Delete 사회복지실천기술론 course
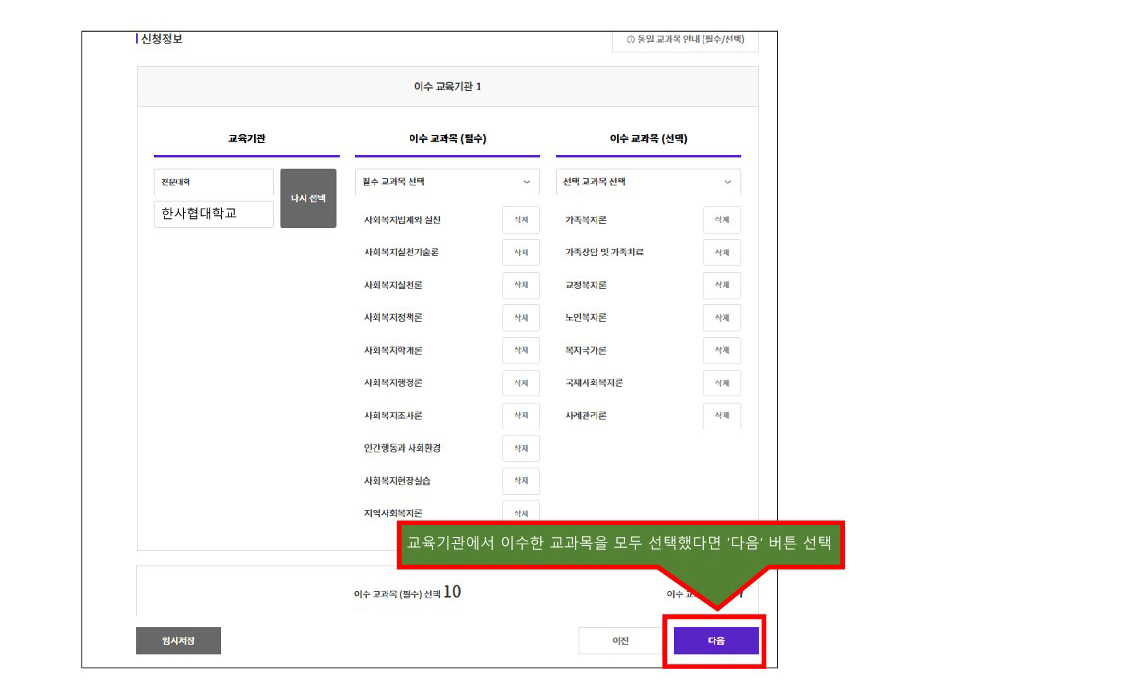Viewport: 1123px width, 699px height. coord(521,253)
